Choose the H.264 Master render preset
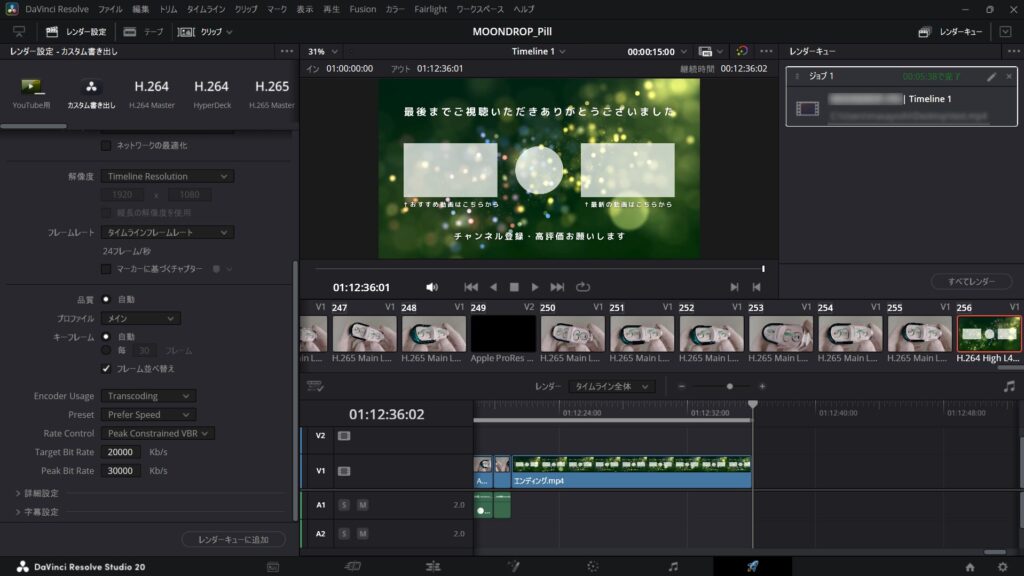 point(151,93)
